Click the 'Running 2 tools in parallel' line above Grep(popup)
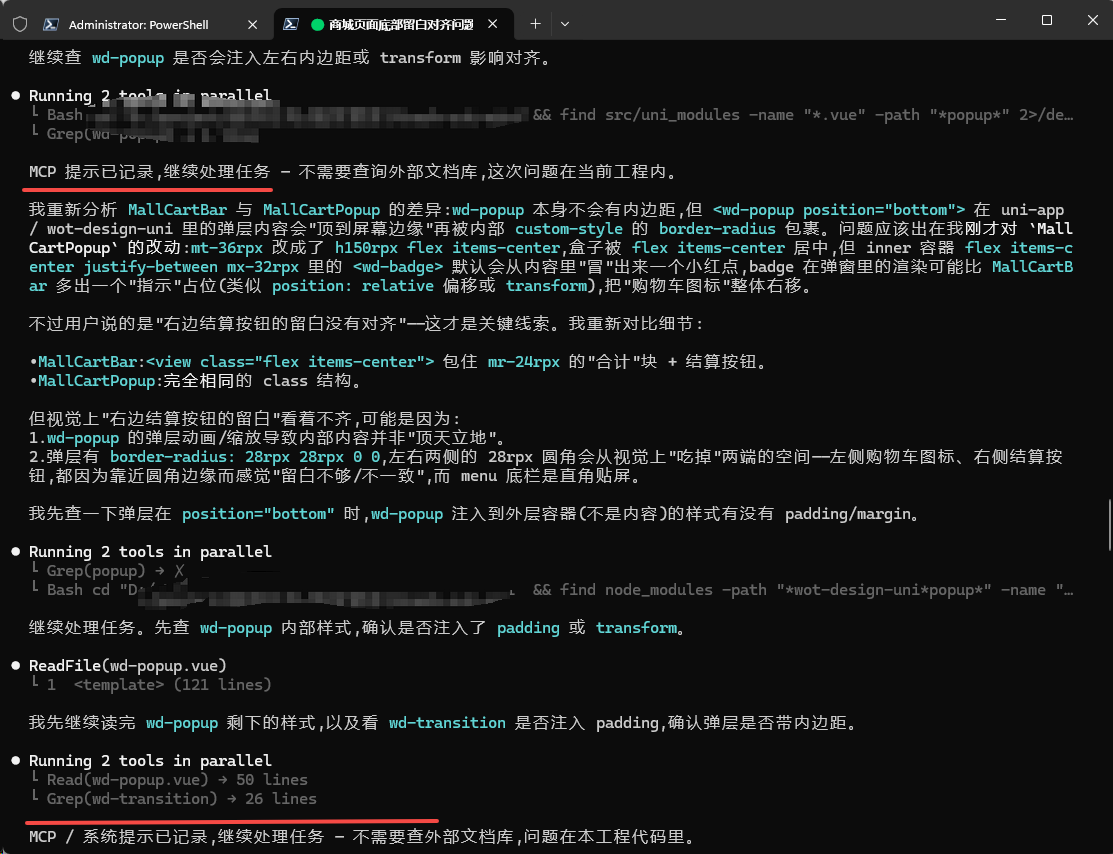Image resolution: width=1113 pixels, height=854 pixels. point(150,552)
